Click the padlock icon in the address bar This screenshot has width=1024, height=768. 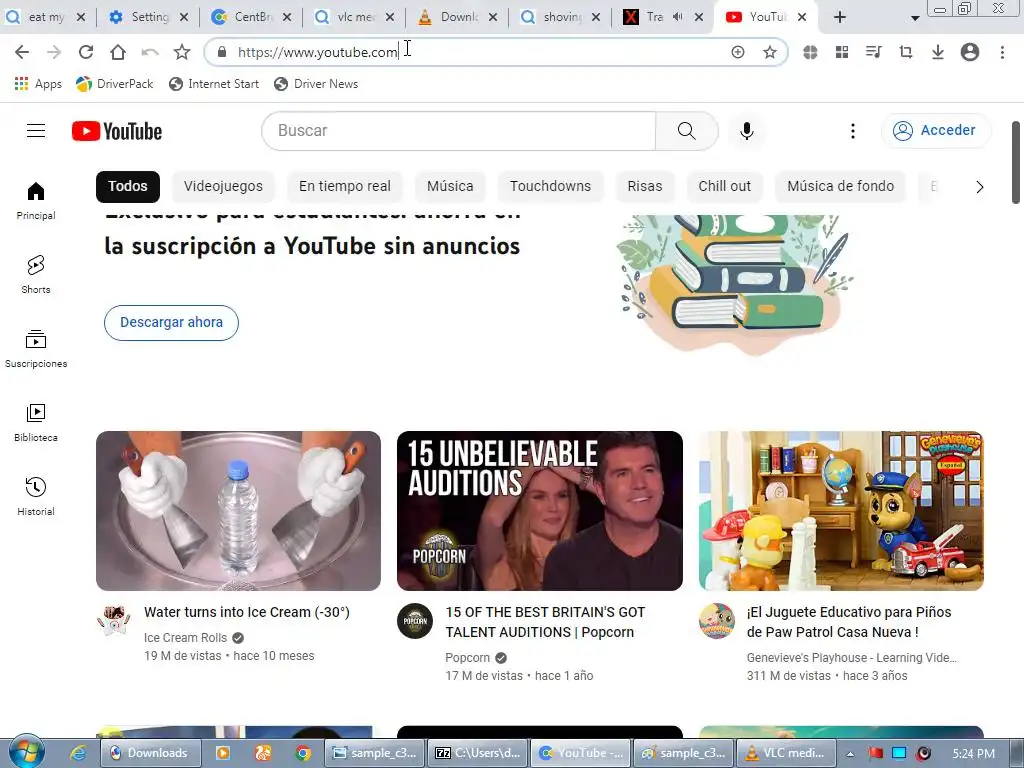pyautogui.click(x=222, y=52)
